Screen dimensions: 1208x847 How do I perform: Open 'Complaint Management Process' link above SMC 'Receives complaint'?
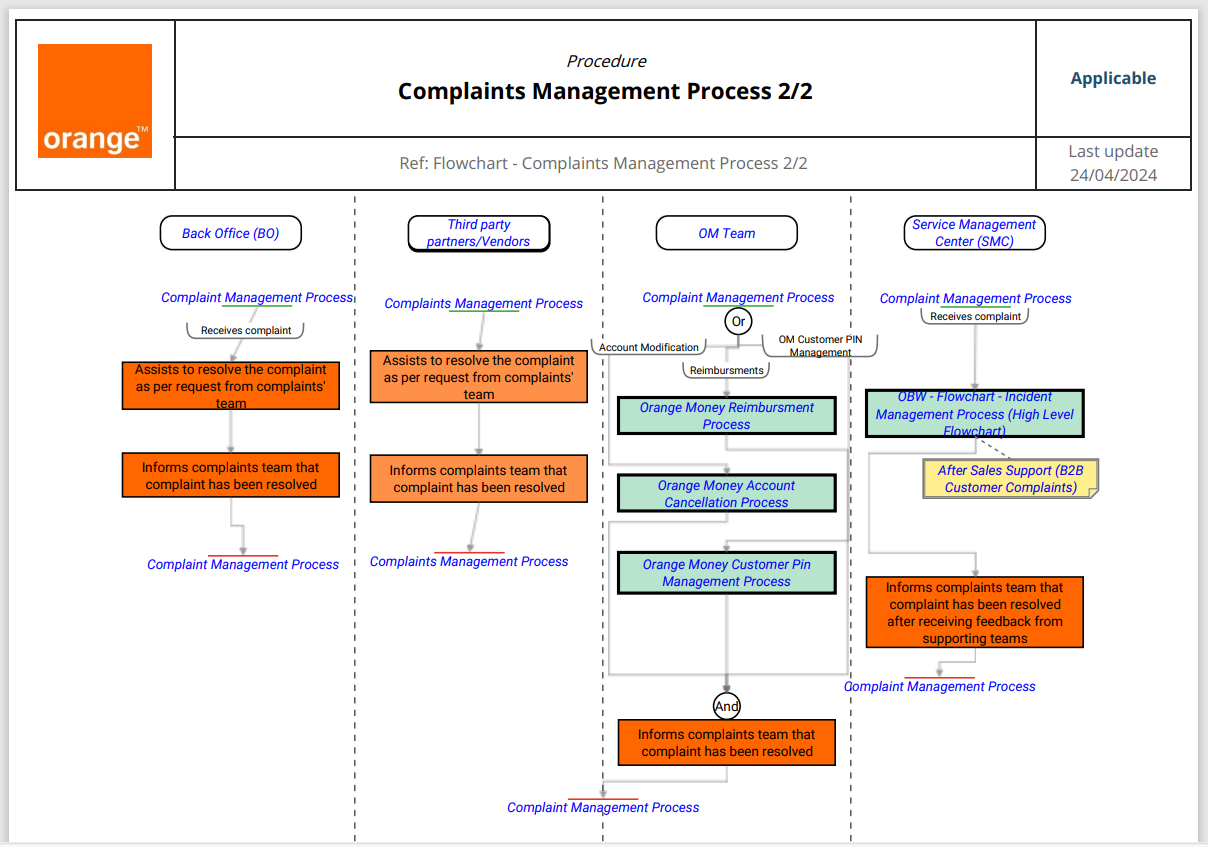pos(975,298)
